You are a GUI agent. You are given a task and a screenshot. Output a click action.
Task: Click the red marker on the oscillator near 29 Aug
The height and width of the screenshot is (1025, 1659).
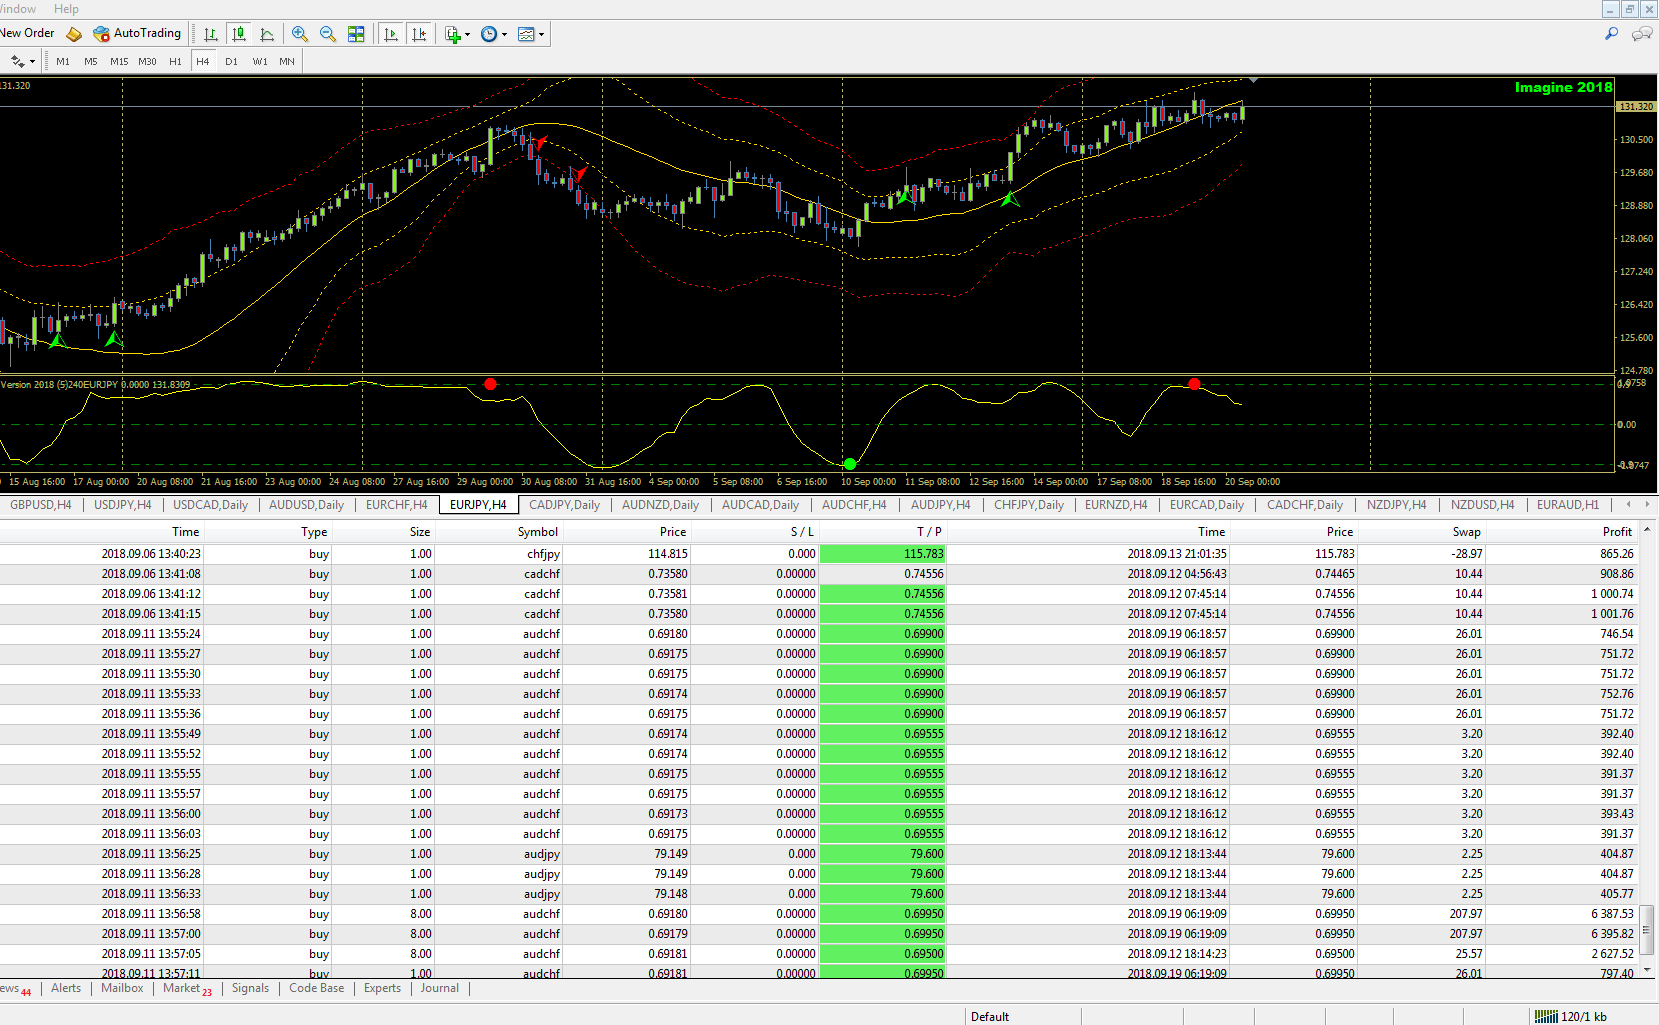(490, 384)
